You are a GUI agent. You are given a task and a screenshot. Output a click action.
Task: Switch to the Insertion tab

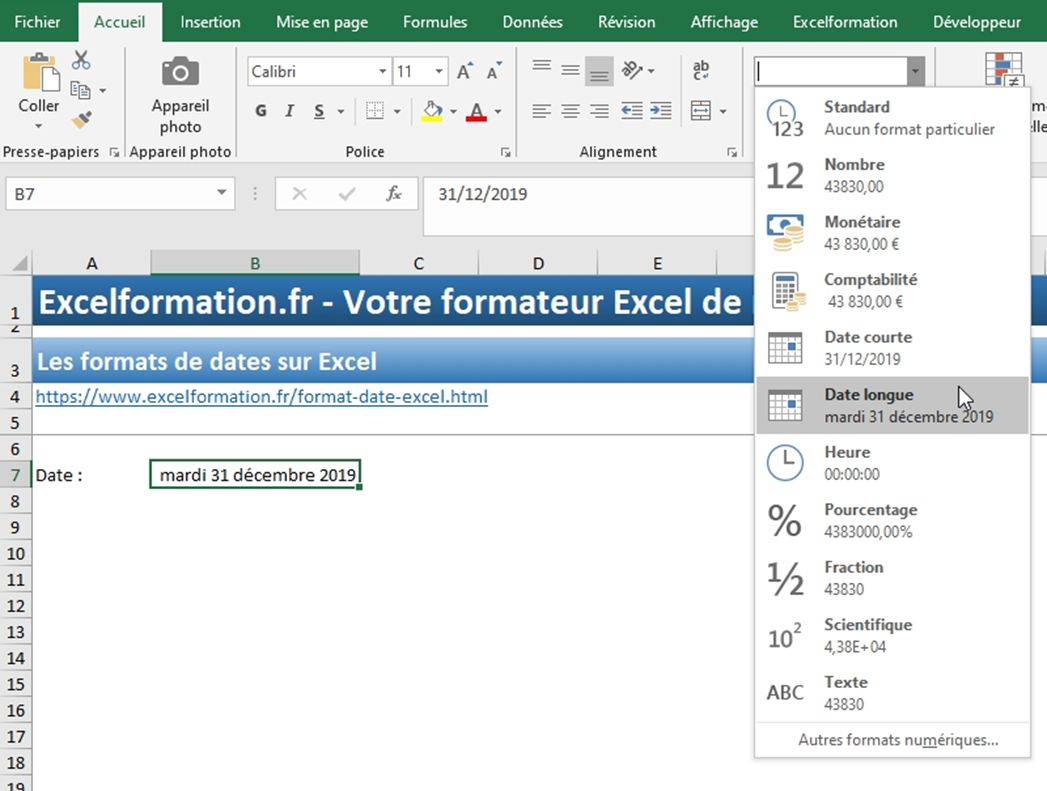(x=210, y=22)
